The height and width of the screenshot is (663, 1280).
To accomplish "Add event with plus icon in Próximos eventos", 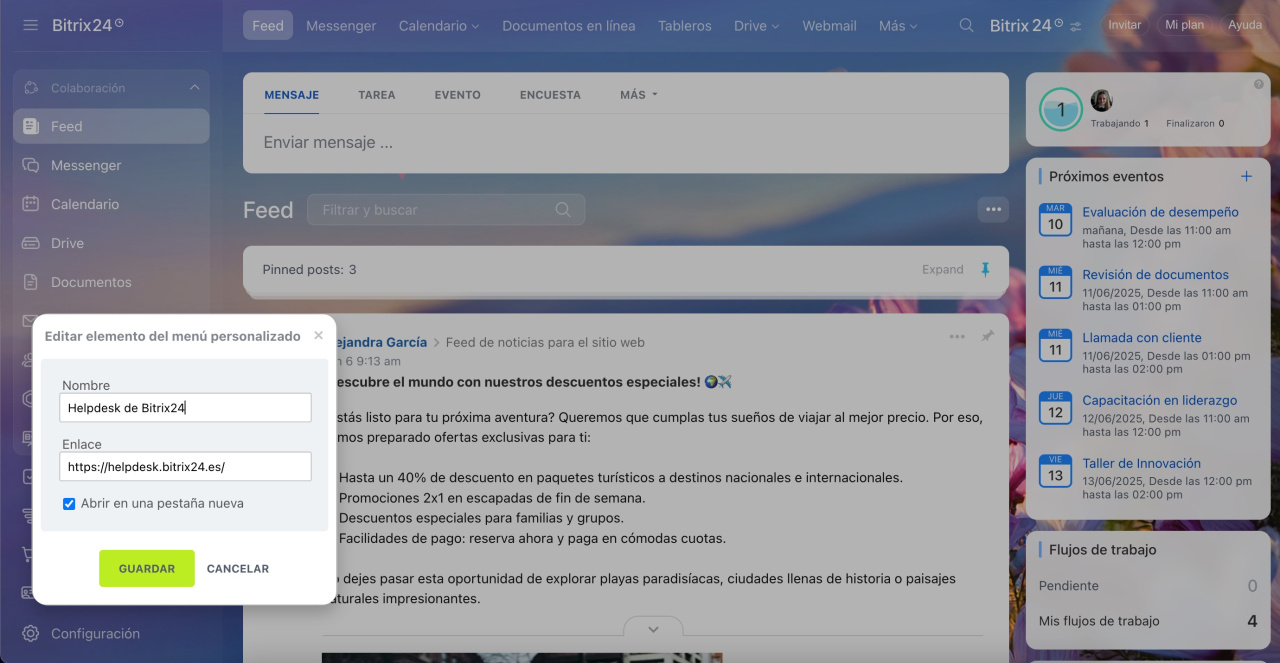I will (x=1246, y=177).
